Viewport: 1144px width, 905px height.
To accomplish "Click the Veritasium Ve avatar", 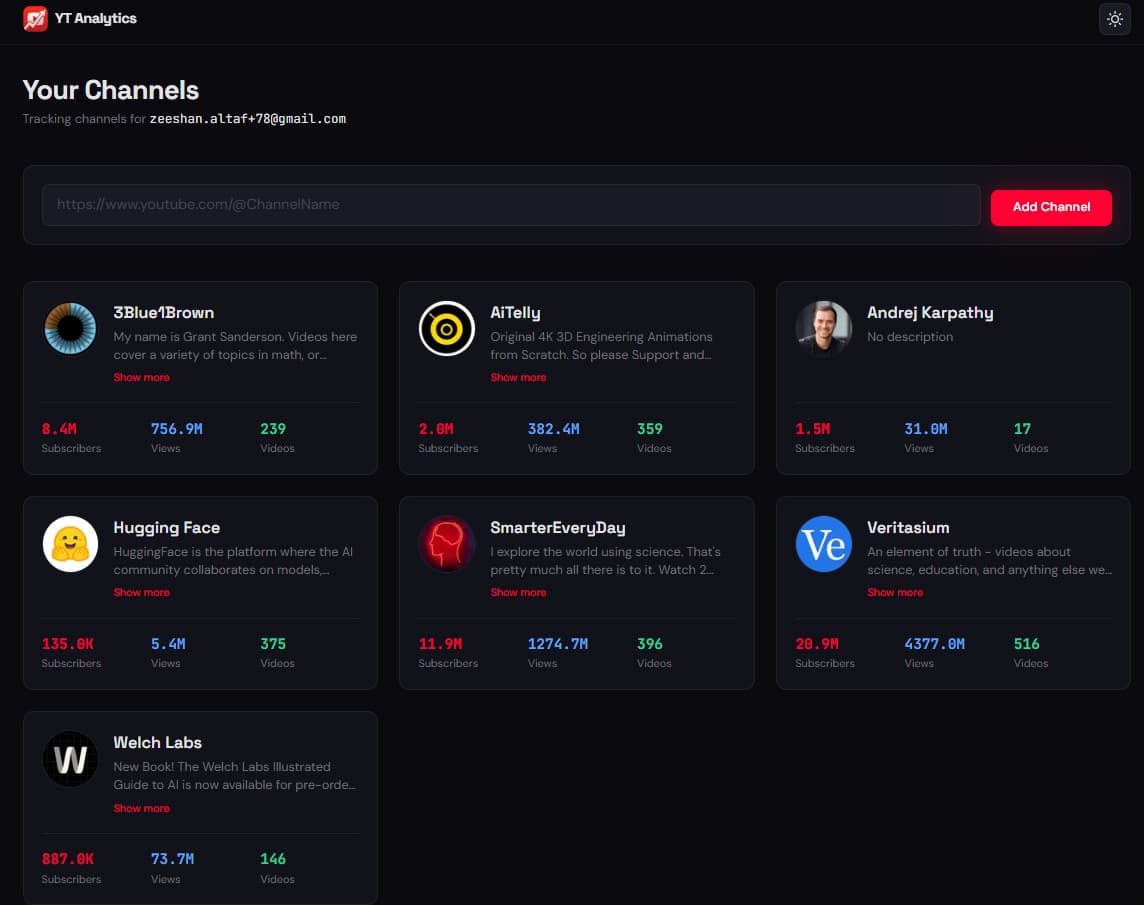I will coord(824,544).
